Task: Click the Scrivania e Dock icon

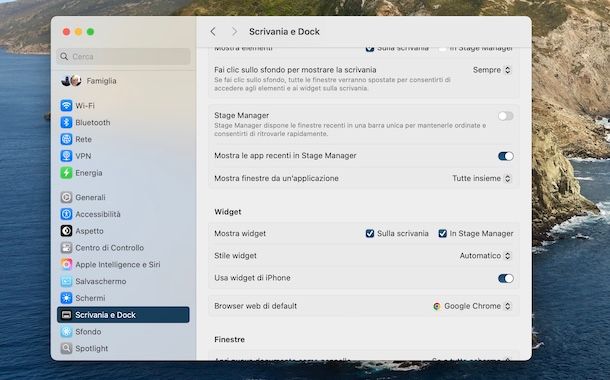Action: [66, 315]
